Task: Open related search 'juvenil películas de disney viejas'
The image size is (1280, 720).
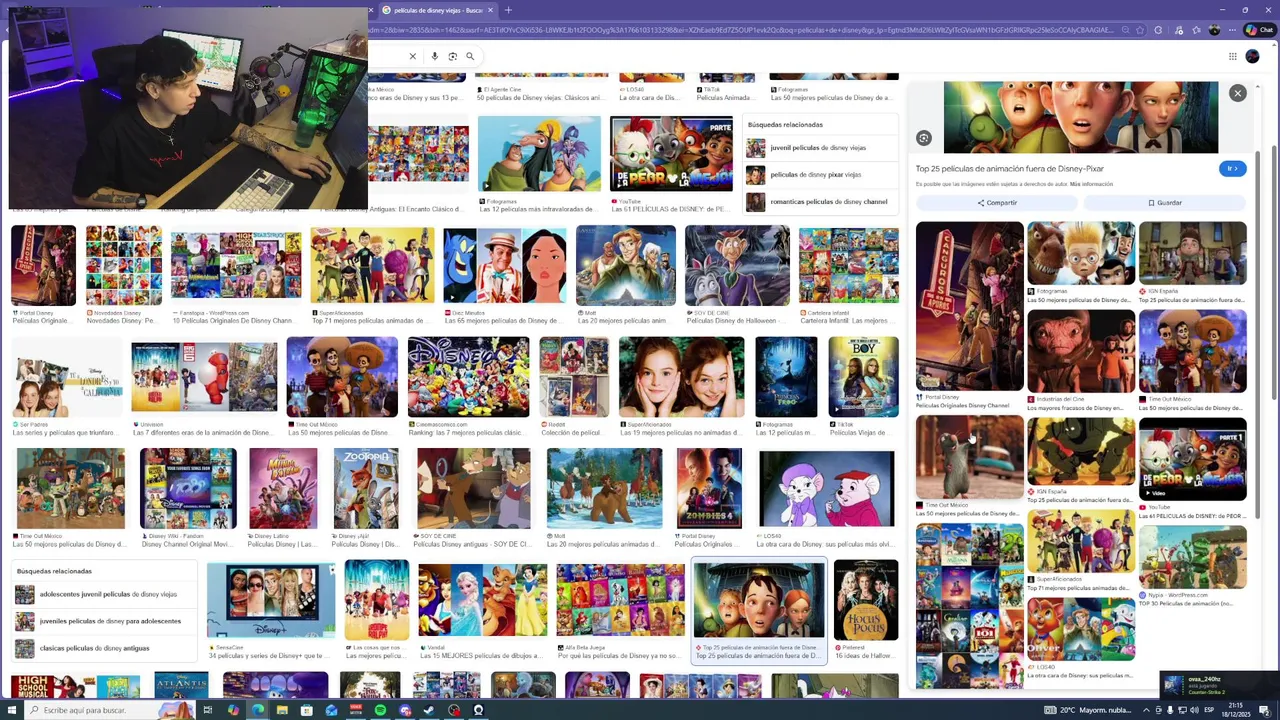Action: [820, 148]
